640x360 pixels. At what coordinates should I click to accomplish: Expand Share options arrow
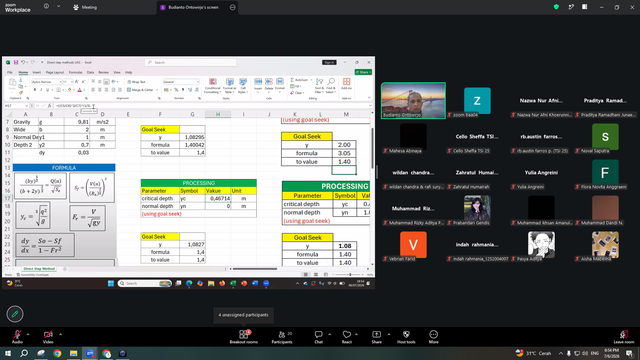(x=389, y=334)
